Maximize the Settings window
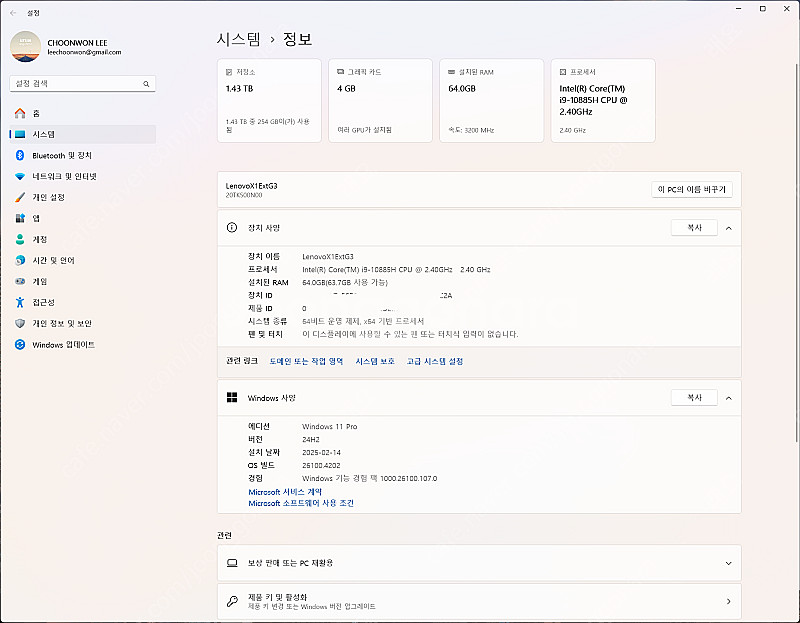The width and height of the screenshot is (800, 623). click(x=763, y=9)
